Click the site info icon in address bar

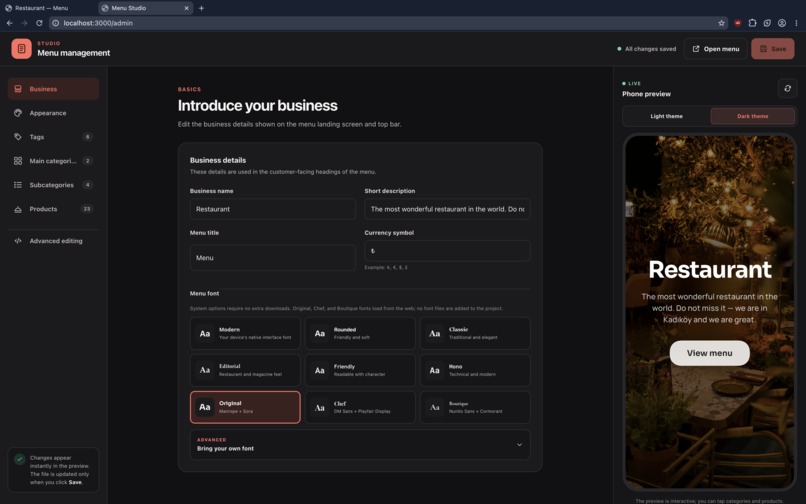tap(56, 23)
